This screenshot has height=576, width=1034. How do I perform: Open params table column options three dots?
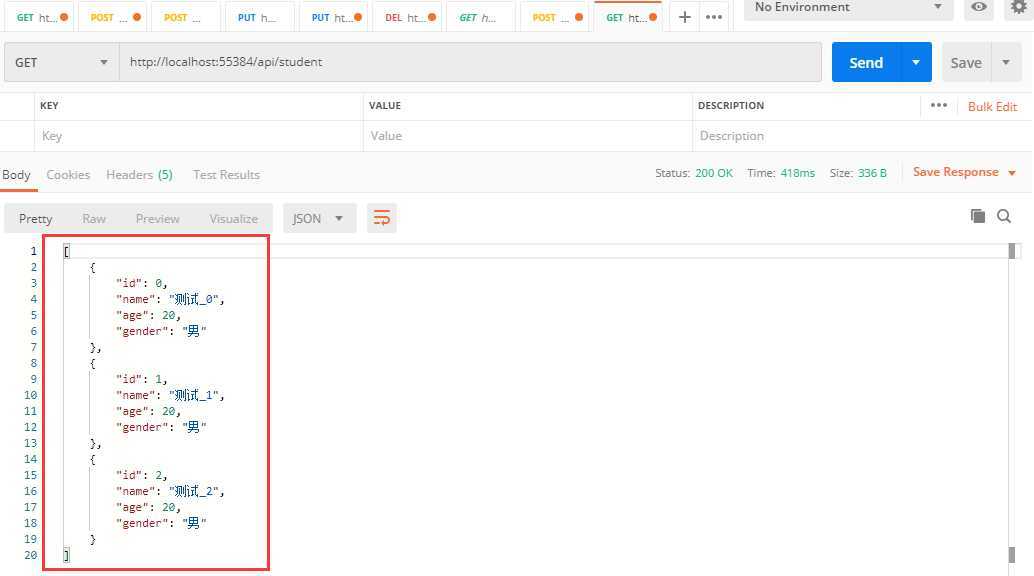click(938, 106)
